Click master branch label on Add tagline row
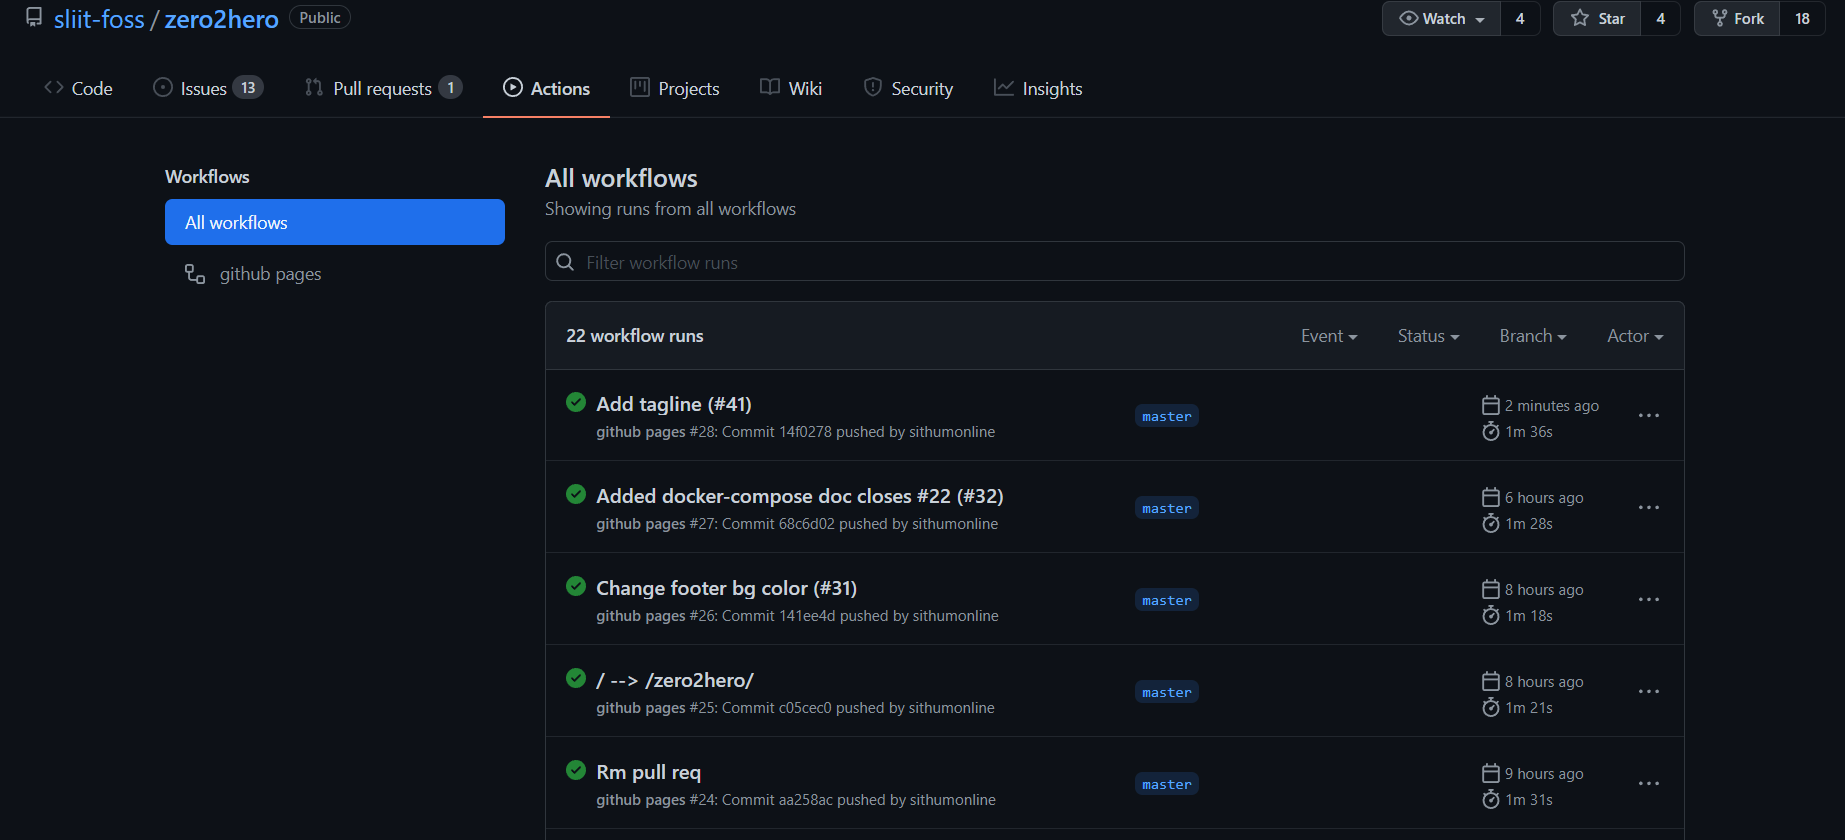Image resolution: width=1845 pixels, height=840 pixels. tap(1167, 416)
